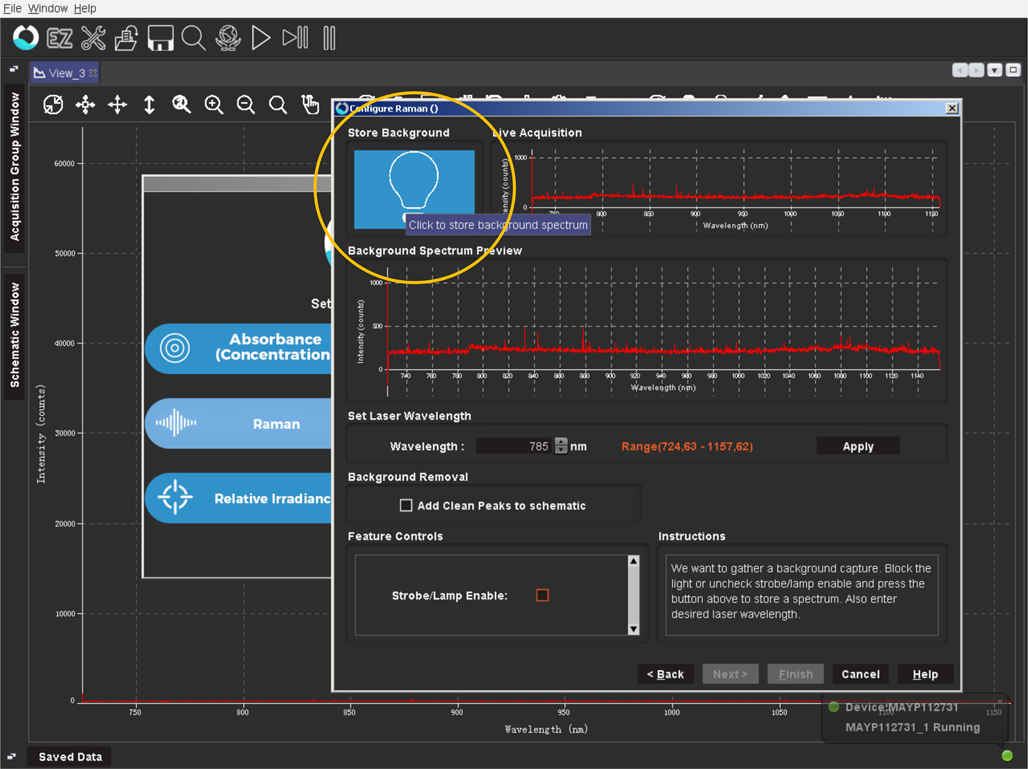Click the open project folder icon

(x=126, y=38)
